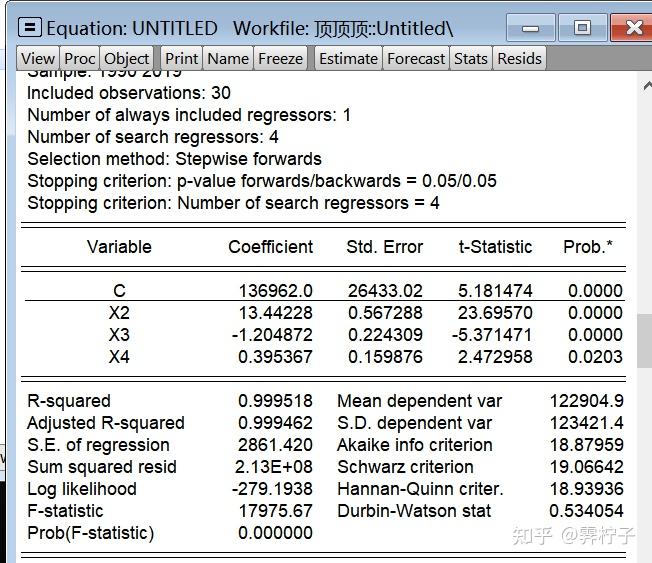Image resolution: width=652 pixels, height=563 pixels.
Task: Click the Name toolbar button
Action: (228, 58)
